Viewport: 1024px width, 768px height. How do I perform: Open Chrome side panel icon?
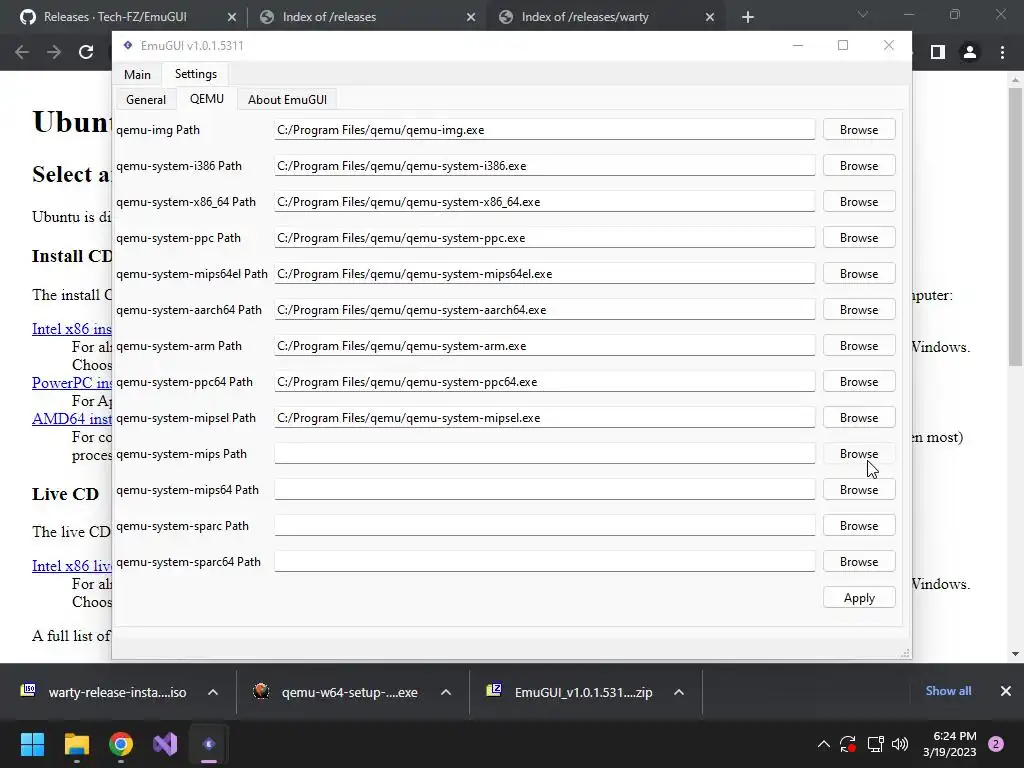tap(938, 52)
